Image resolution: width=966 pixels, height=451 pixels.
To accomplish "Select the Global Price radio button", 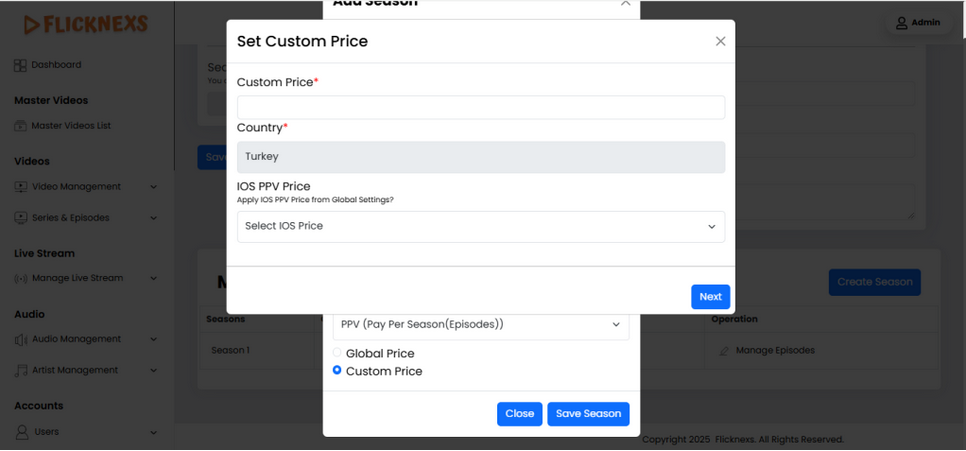I will click(337, 353).
